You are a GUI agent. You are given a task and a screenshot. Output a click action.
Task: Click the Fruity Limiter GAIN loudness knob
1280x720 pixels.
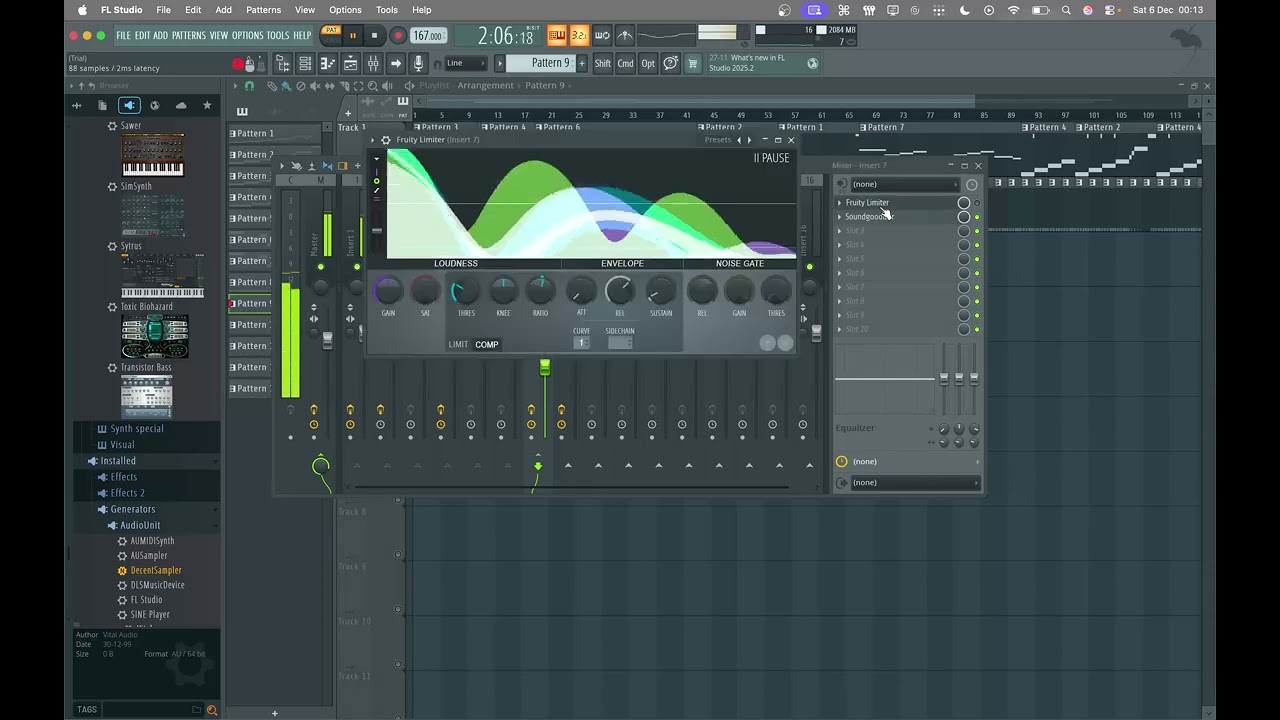click(x=388, y=291)
